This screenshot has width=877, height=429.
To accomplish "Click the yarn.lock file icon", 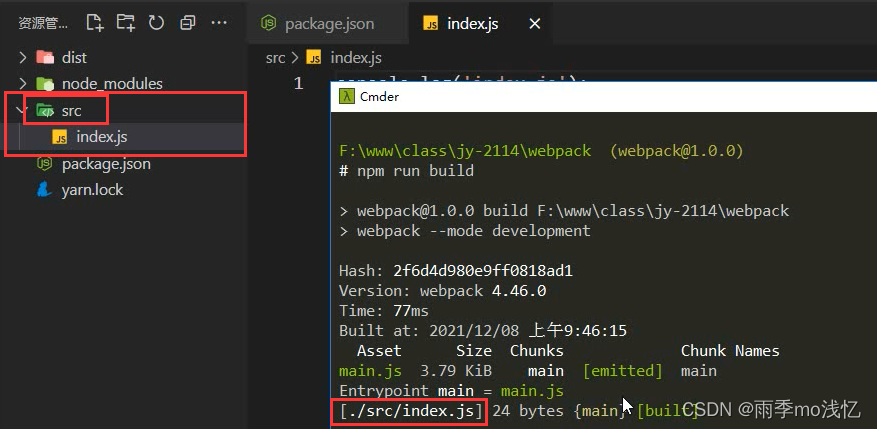I will click(x=44, y=190).
